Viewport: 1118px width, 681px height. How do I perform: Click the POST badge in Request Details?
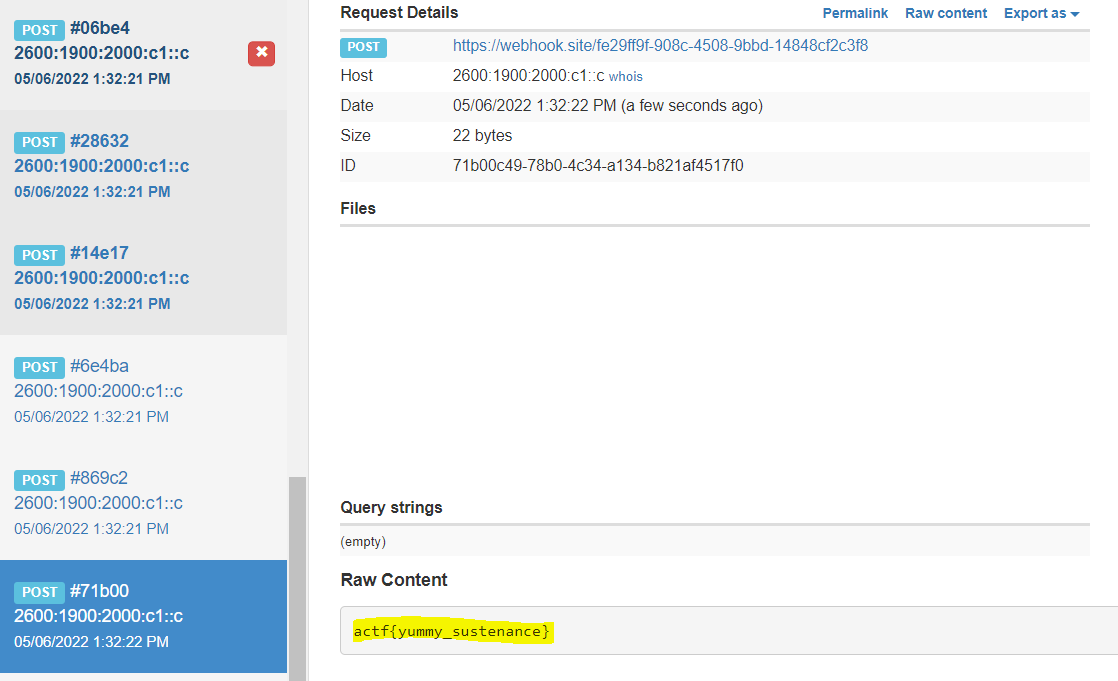363,47
